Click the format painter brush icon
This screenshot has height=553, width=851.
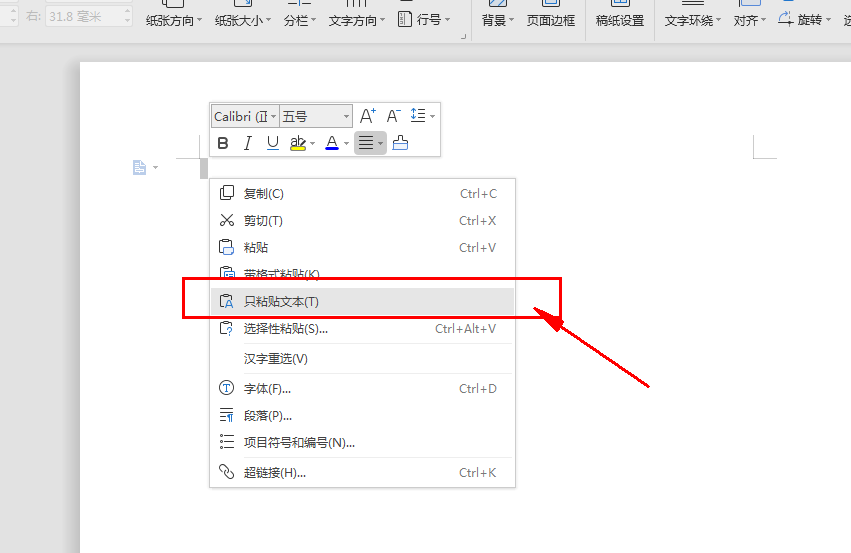[x=400, y=143]
